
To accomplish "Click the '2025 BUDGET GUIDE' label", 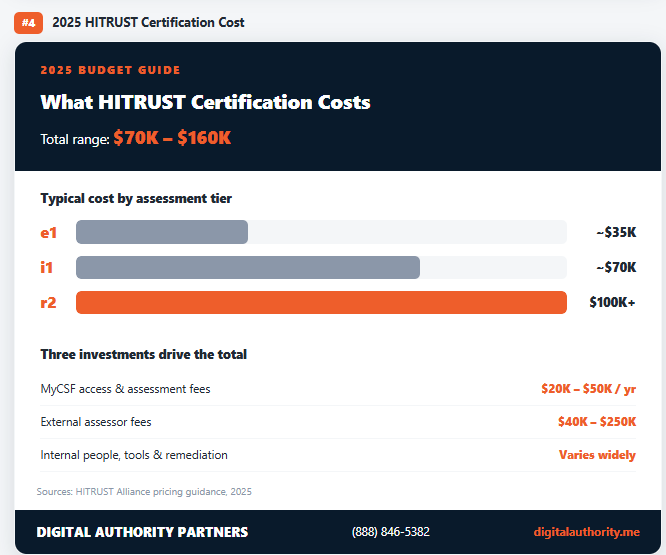I will point(110,70).
